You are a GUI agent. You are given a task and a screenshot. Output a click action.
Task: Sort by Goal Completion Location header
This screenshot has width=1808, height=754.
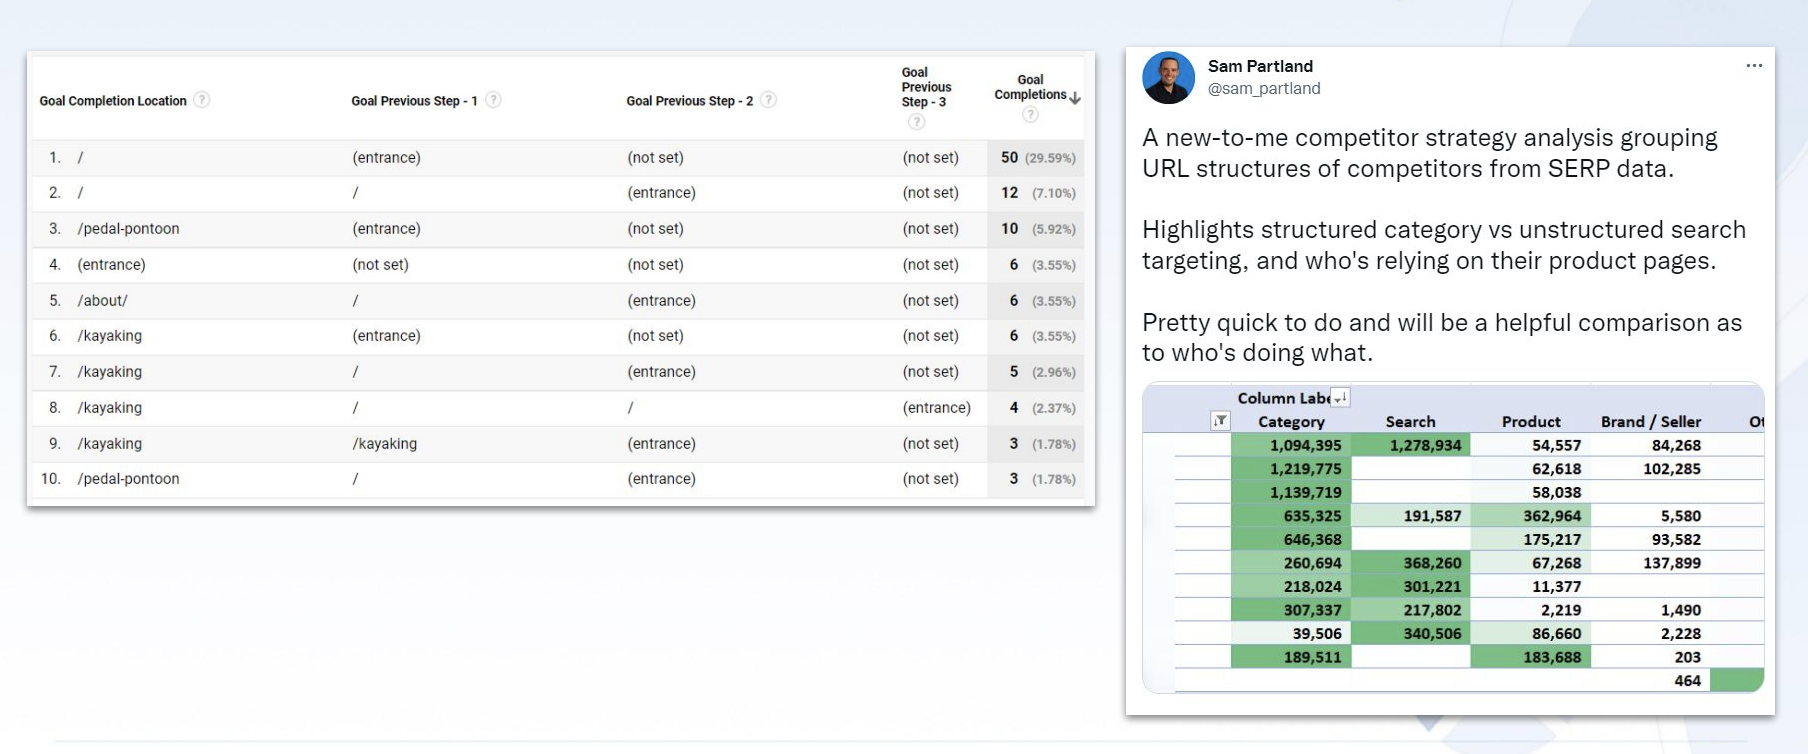point(113,101)
